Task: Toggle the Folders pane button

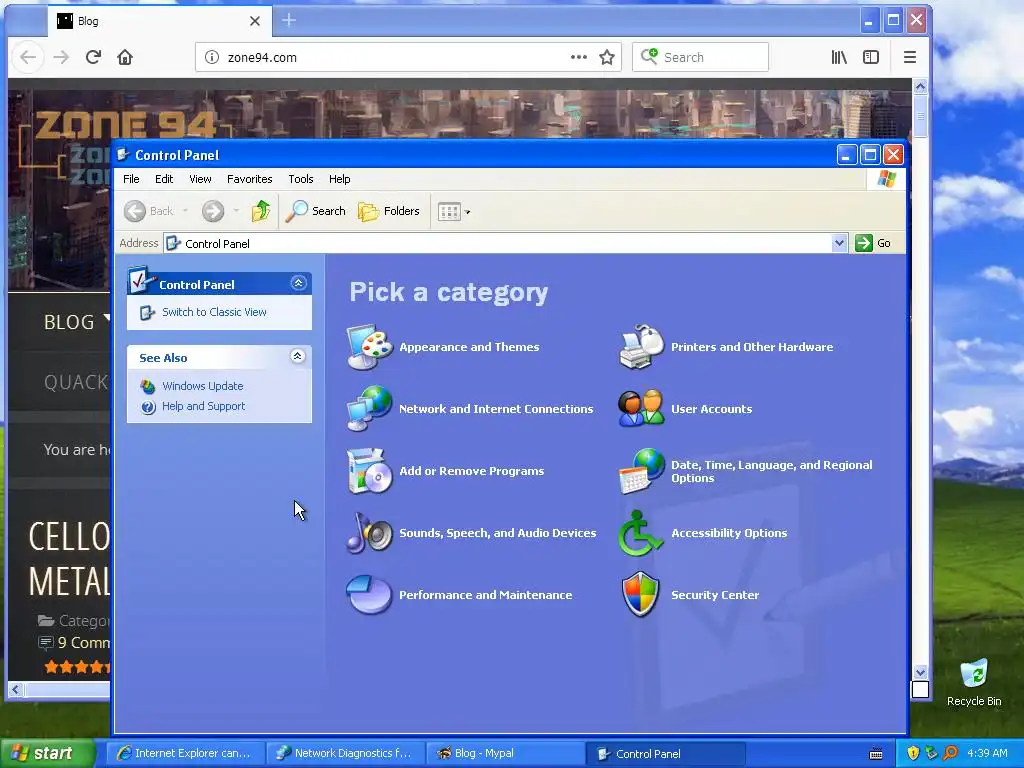Action: pyautogui.click(x=389, y=211)
